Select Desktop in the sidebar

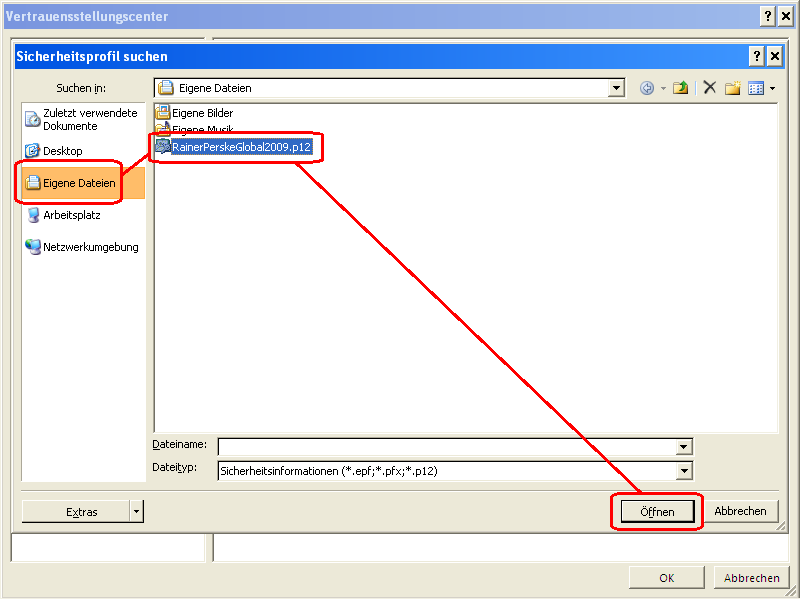click(x=66, y=150)
